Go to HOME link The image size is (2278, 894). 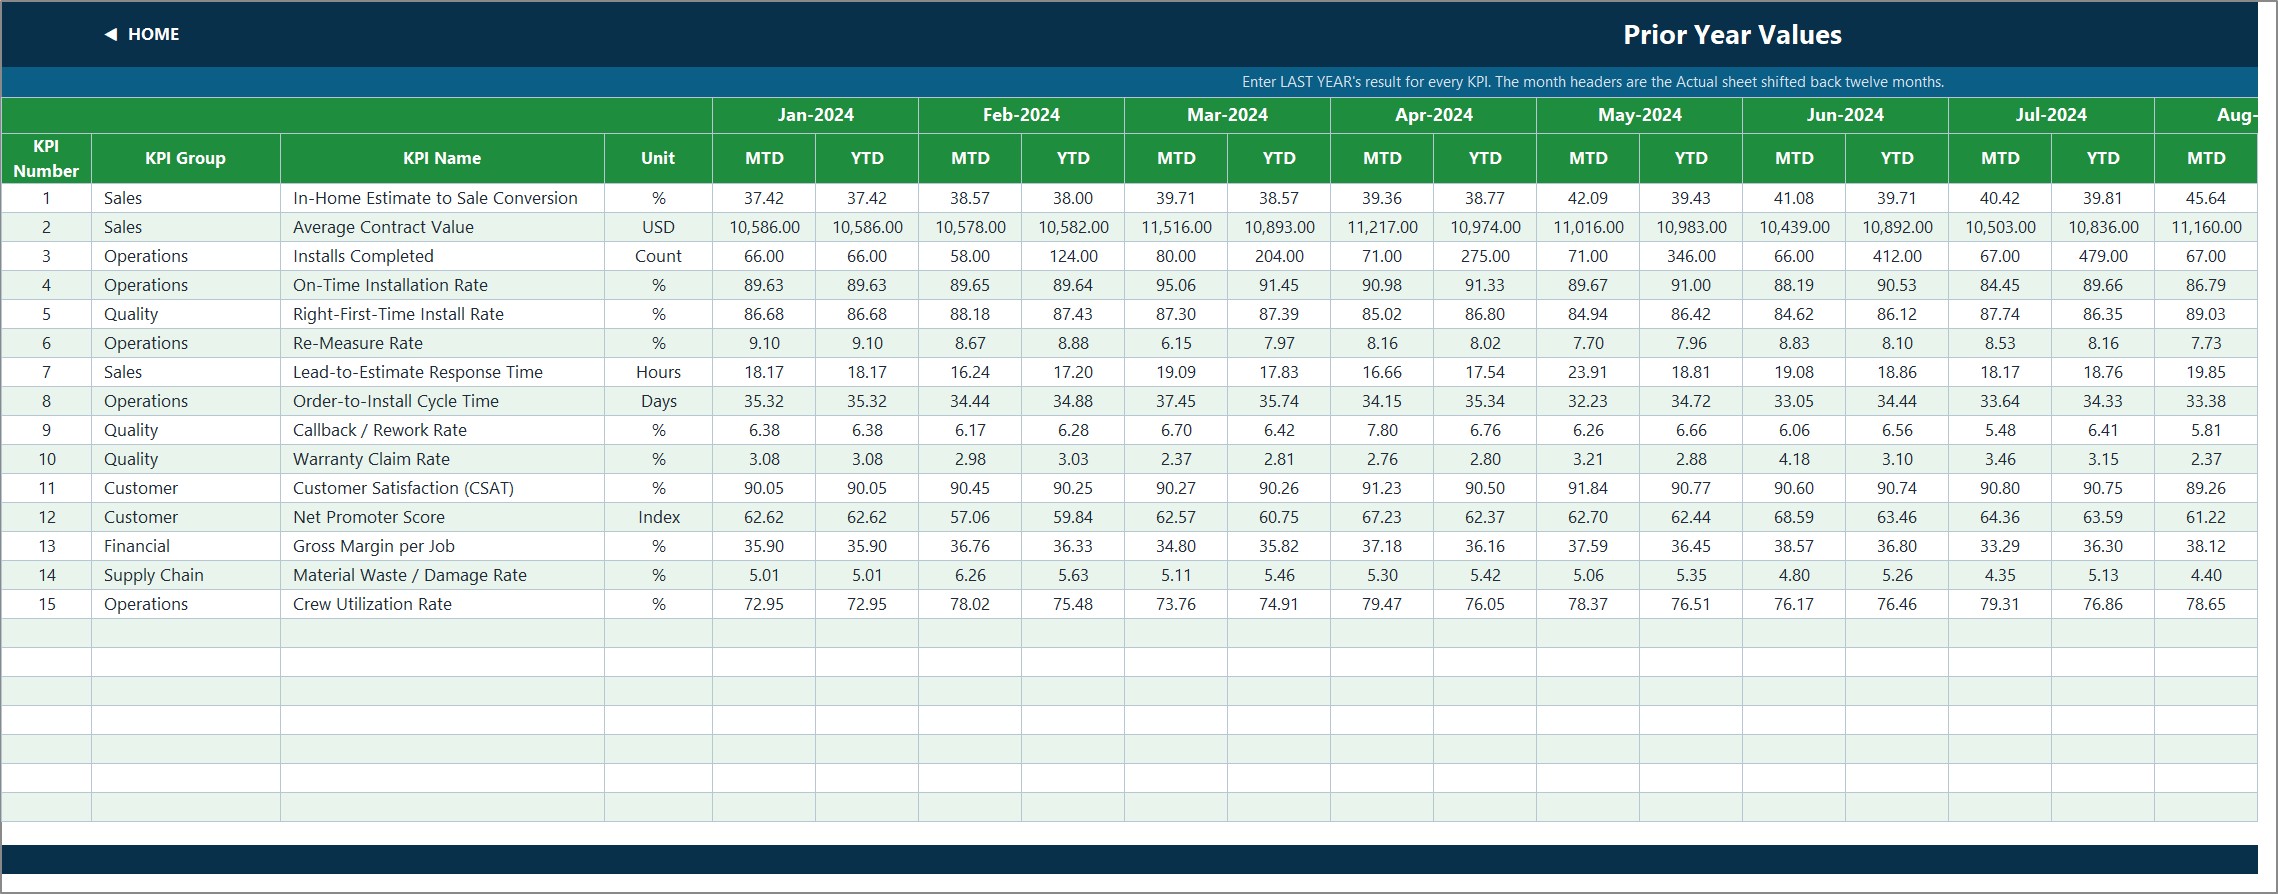(x=153, y=34)
